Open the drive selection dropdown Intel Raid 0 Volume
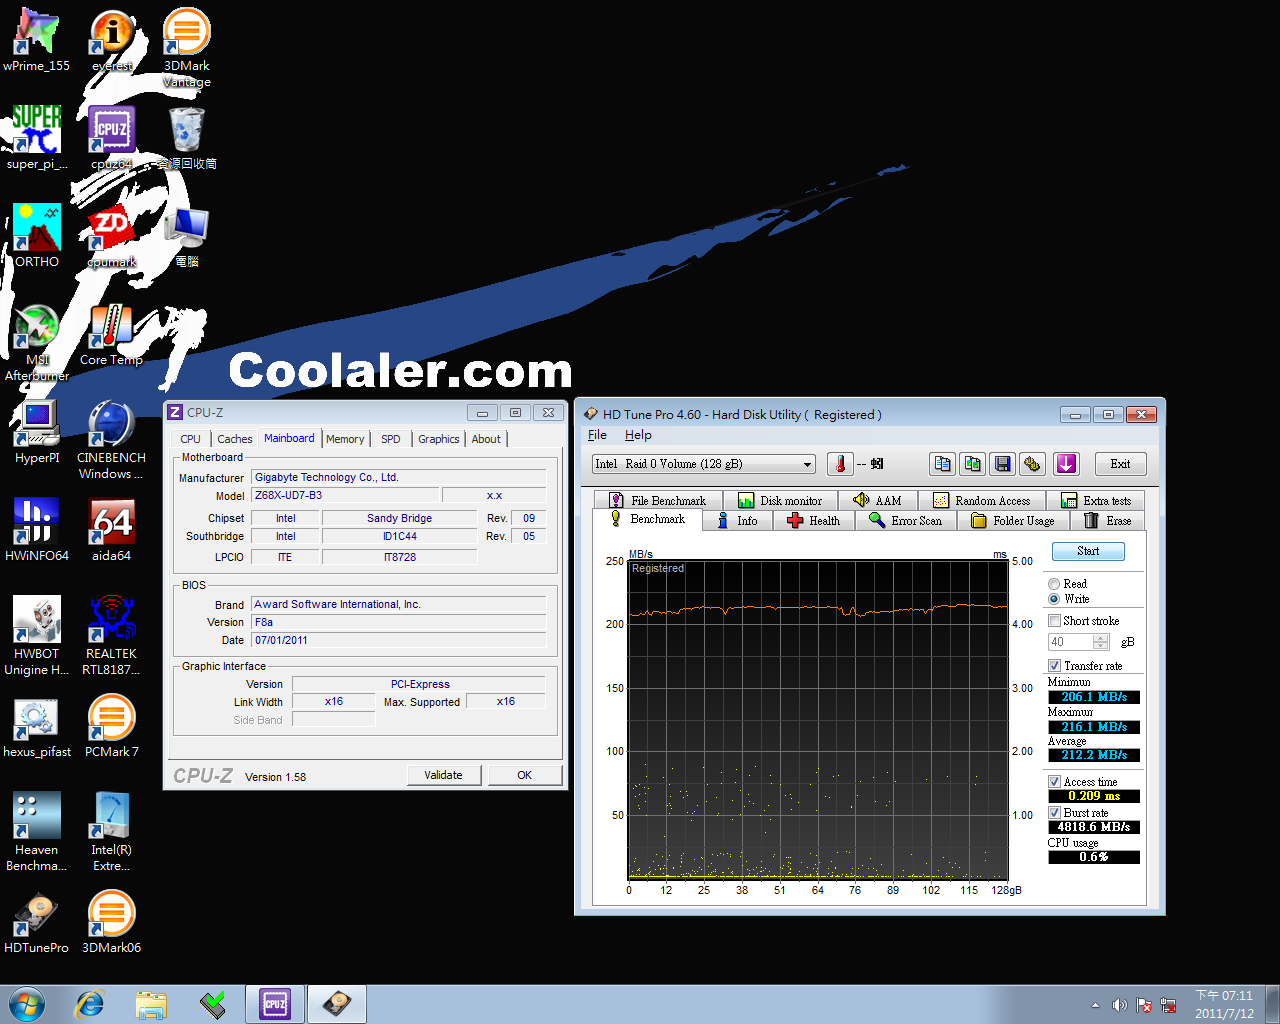 (704, 464)
